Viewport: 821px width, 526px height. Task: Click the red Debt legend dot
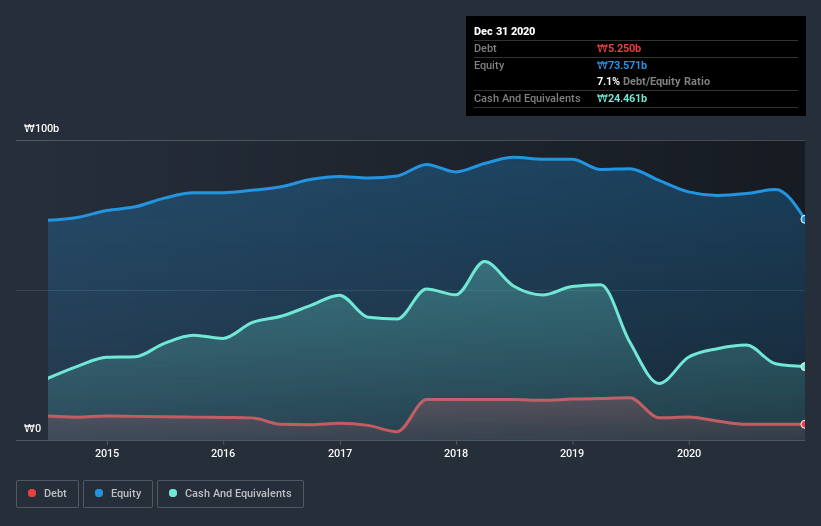[32, 493]
